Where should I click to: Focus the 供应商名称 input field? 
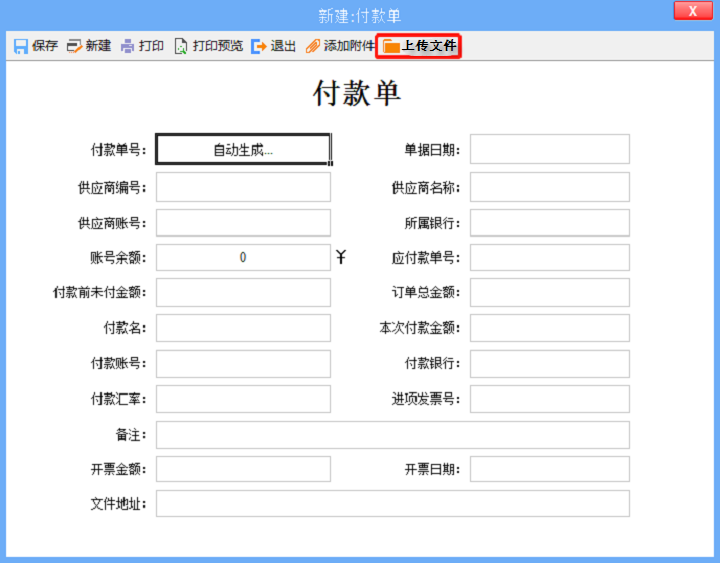550,187
